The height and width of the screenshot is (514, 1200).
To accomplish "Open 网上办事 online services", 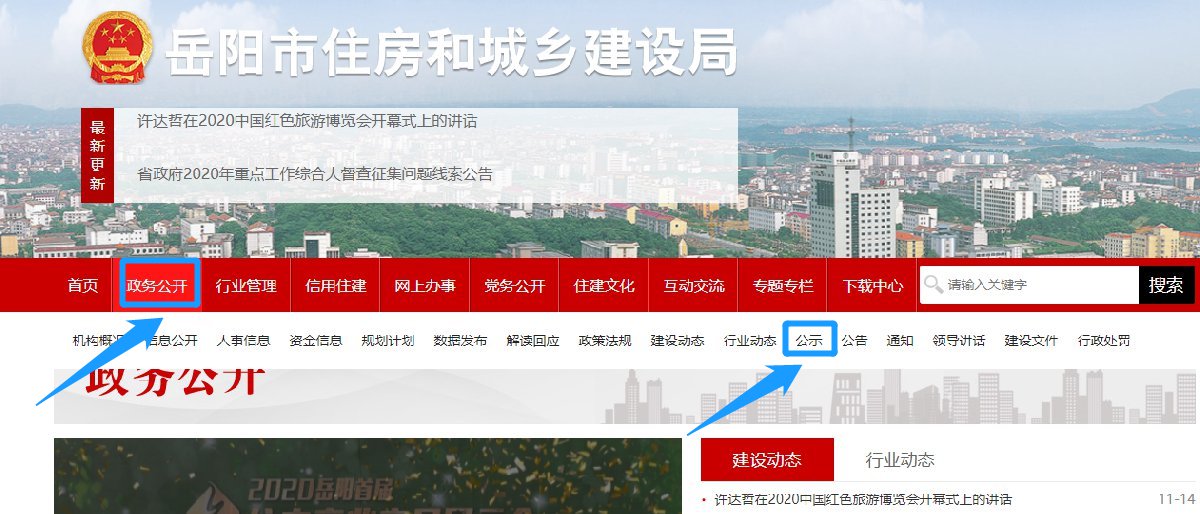I will coord(425,286).
